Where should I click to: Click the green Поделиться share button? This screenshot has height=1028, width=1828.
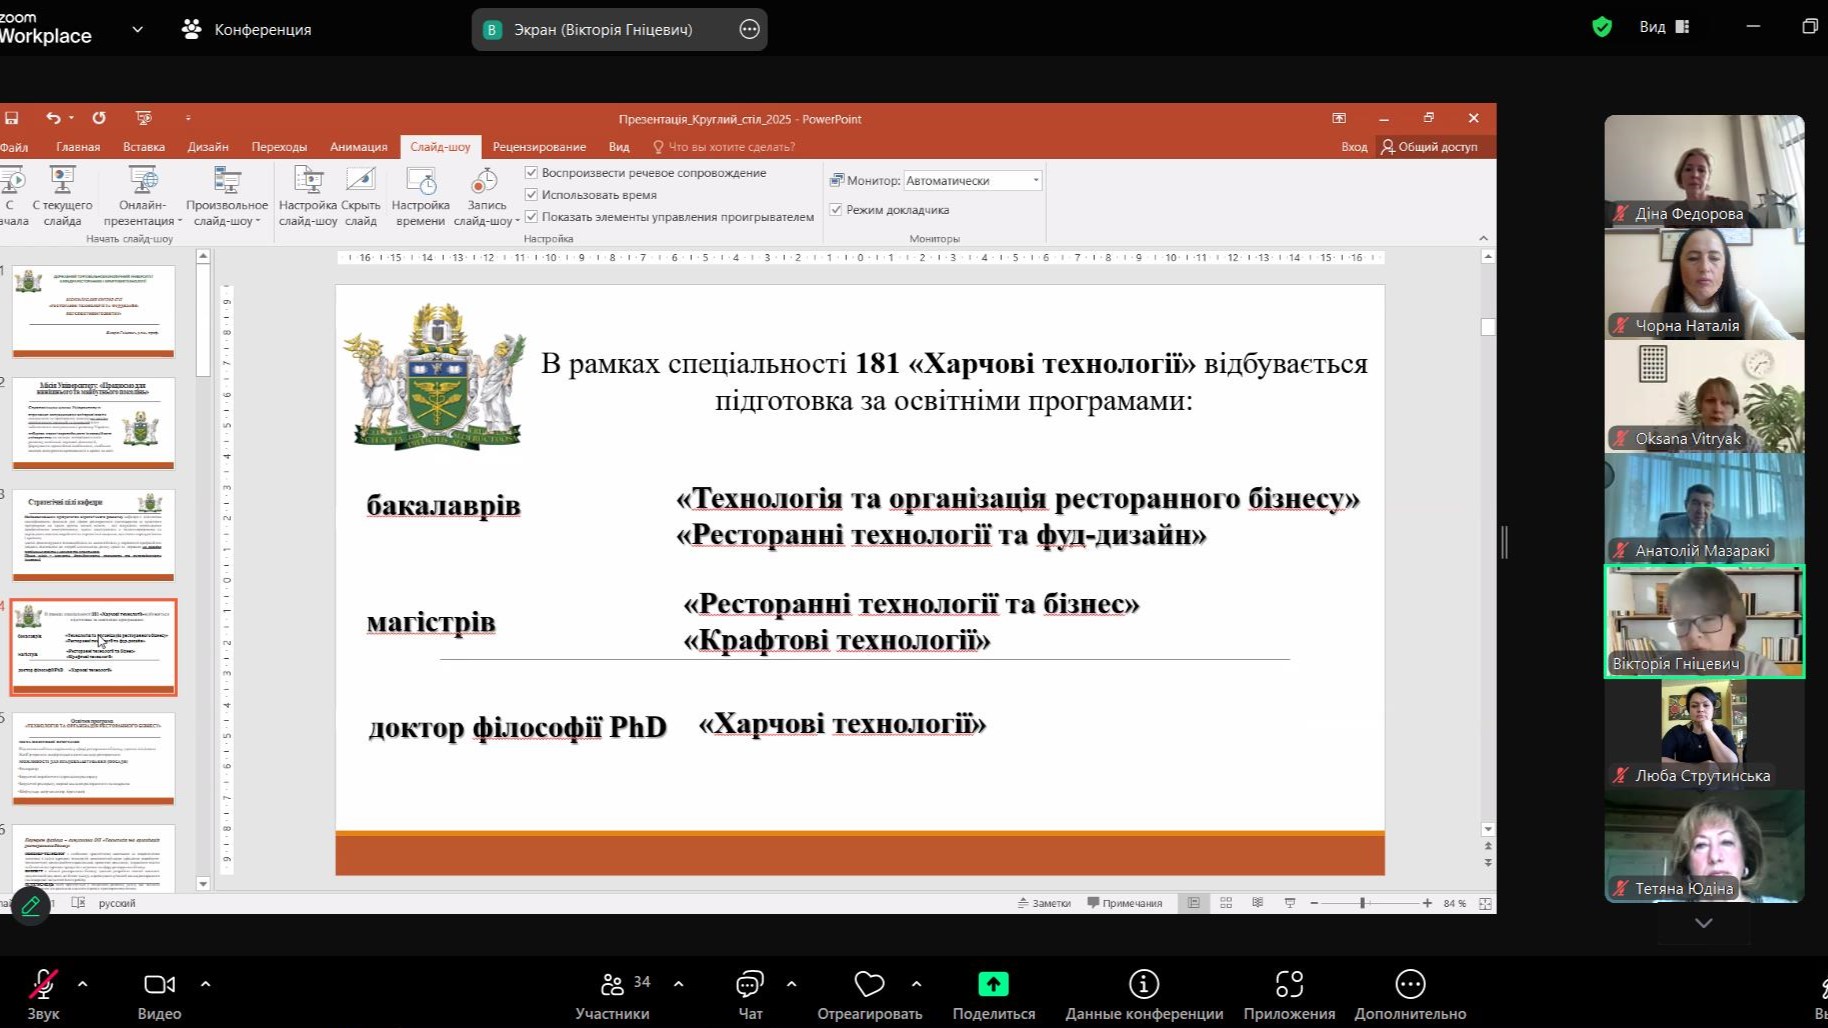coord(993,985)
